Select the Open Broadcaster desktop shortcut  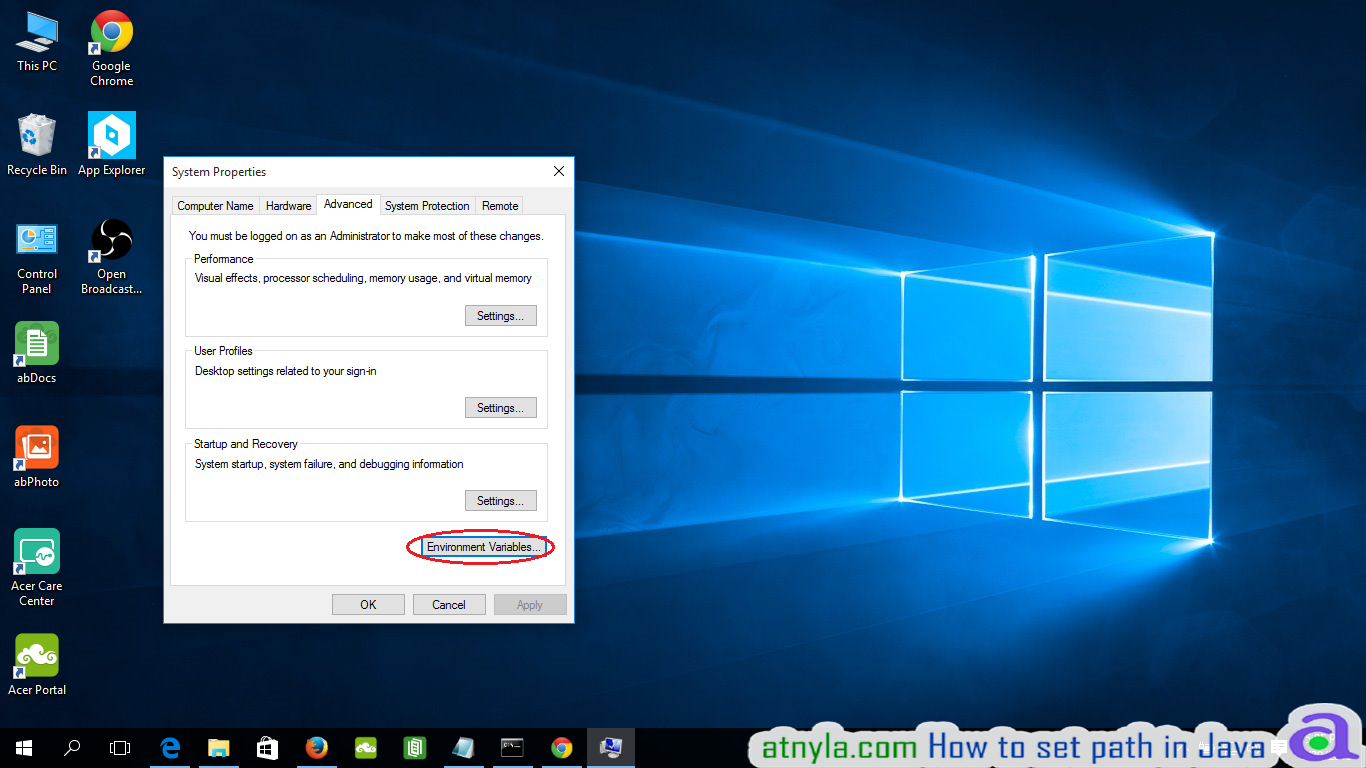112,256
